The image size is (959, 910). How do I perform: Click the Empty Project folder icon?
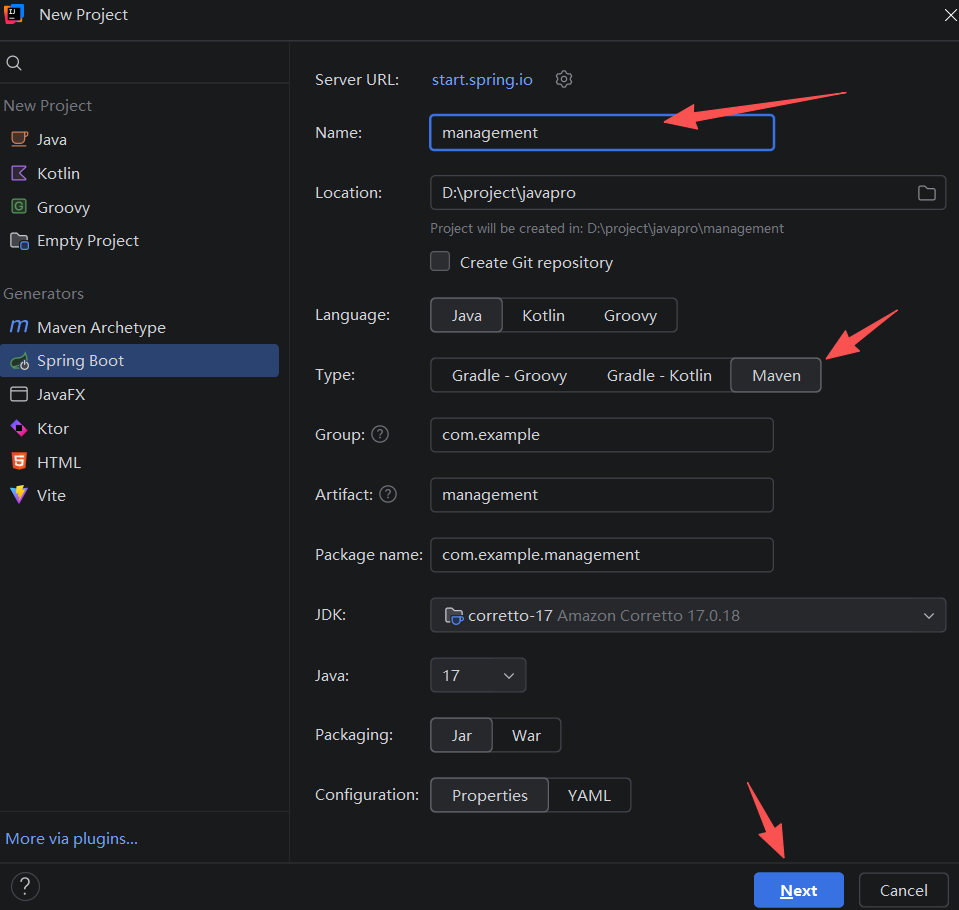tap(19, 241)
